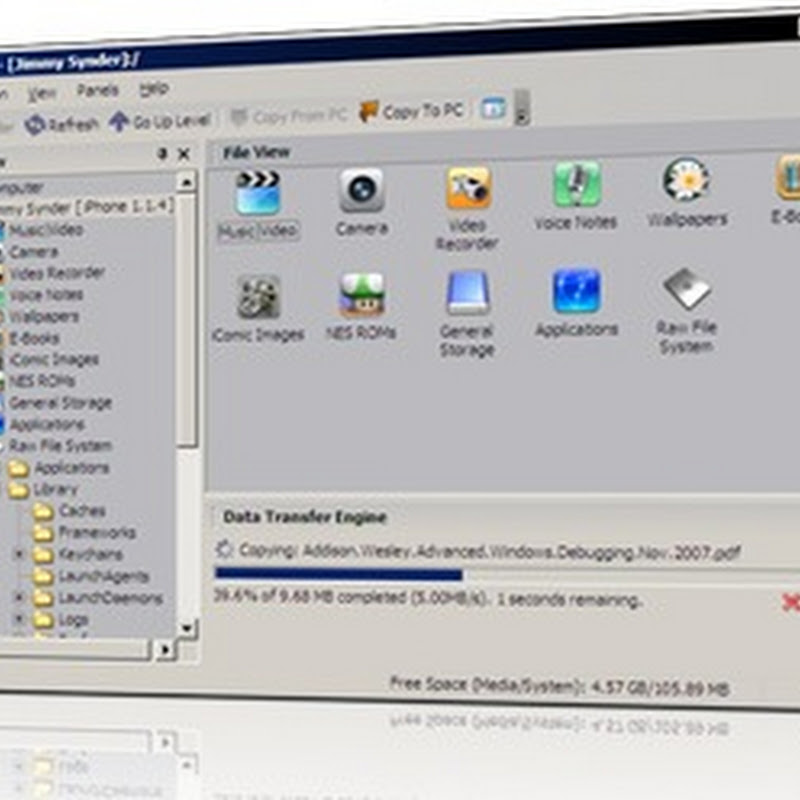Image resolution: width=800 pixels, height=800 pixels.
Task: Open the Applications icon in File View
Action: tap(577, 291)
